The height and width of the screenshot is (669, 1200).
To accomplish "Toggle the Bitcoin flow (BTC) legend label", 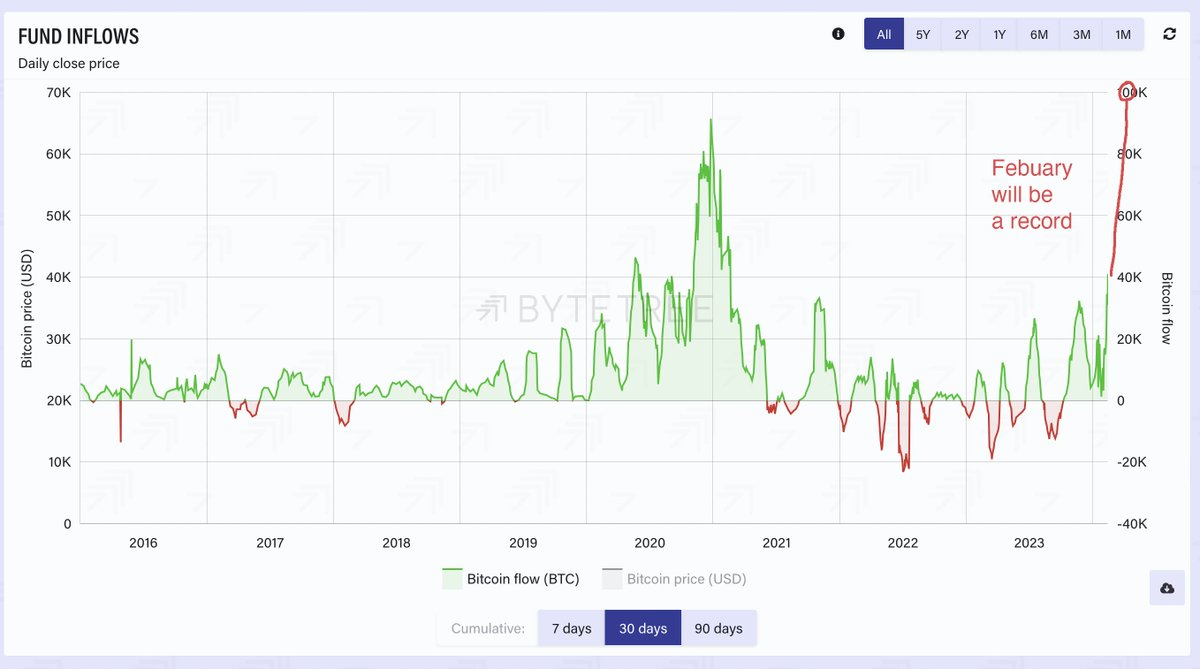I will click(x=517, y=579).
